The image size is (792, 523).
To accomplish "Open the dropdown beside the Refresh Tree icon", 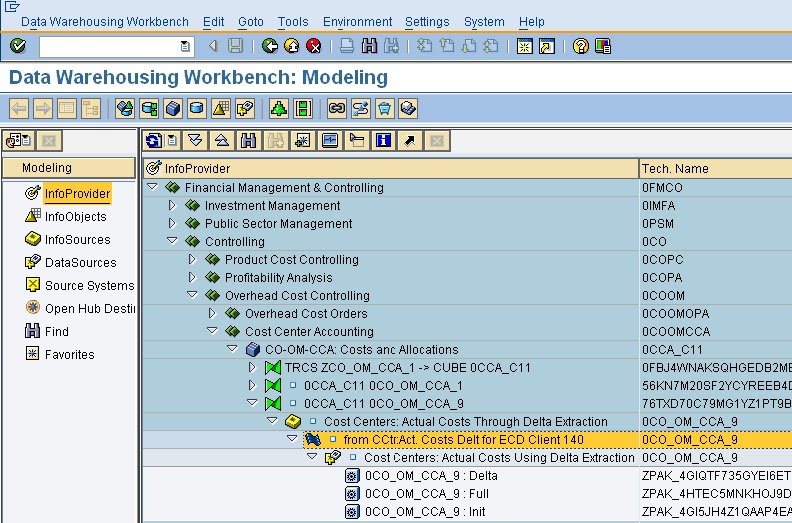I will (172, 140).
